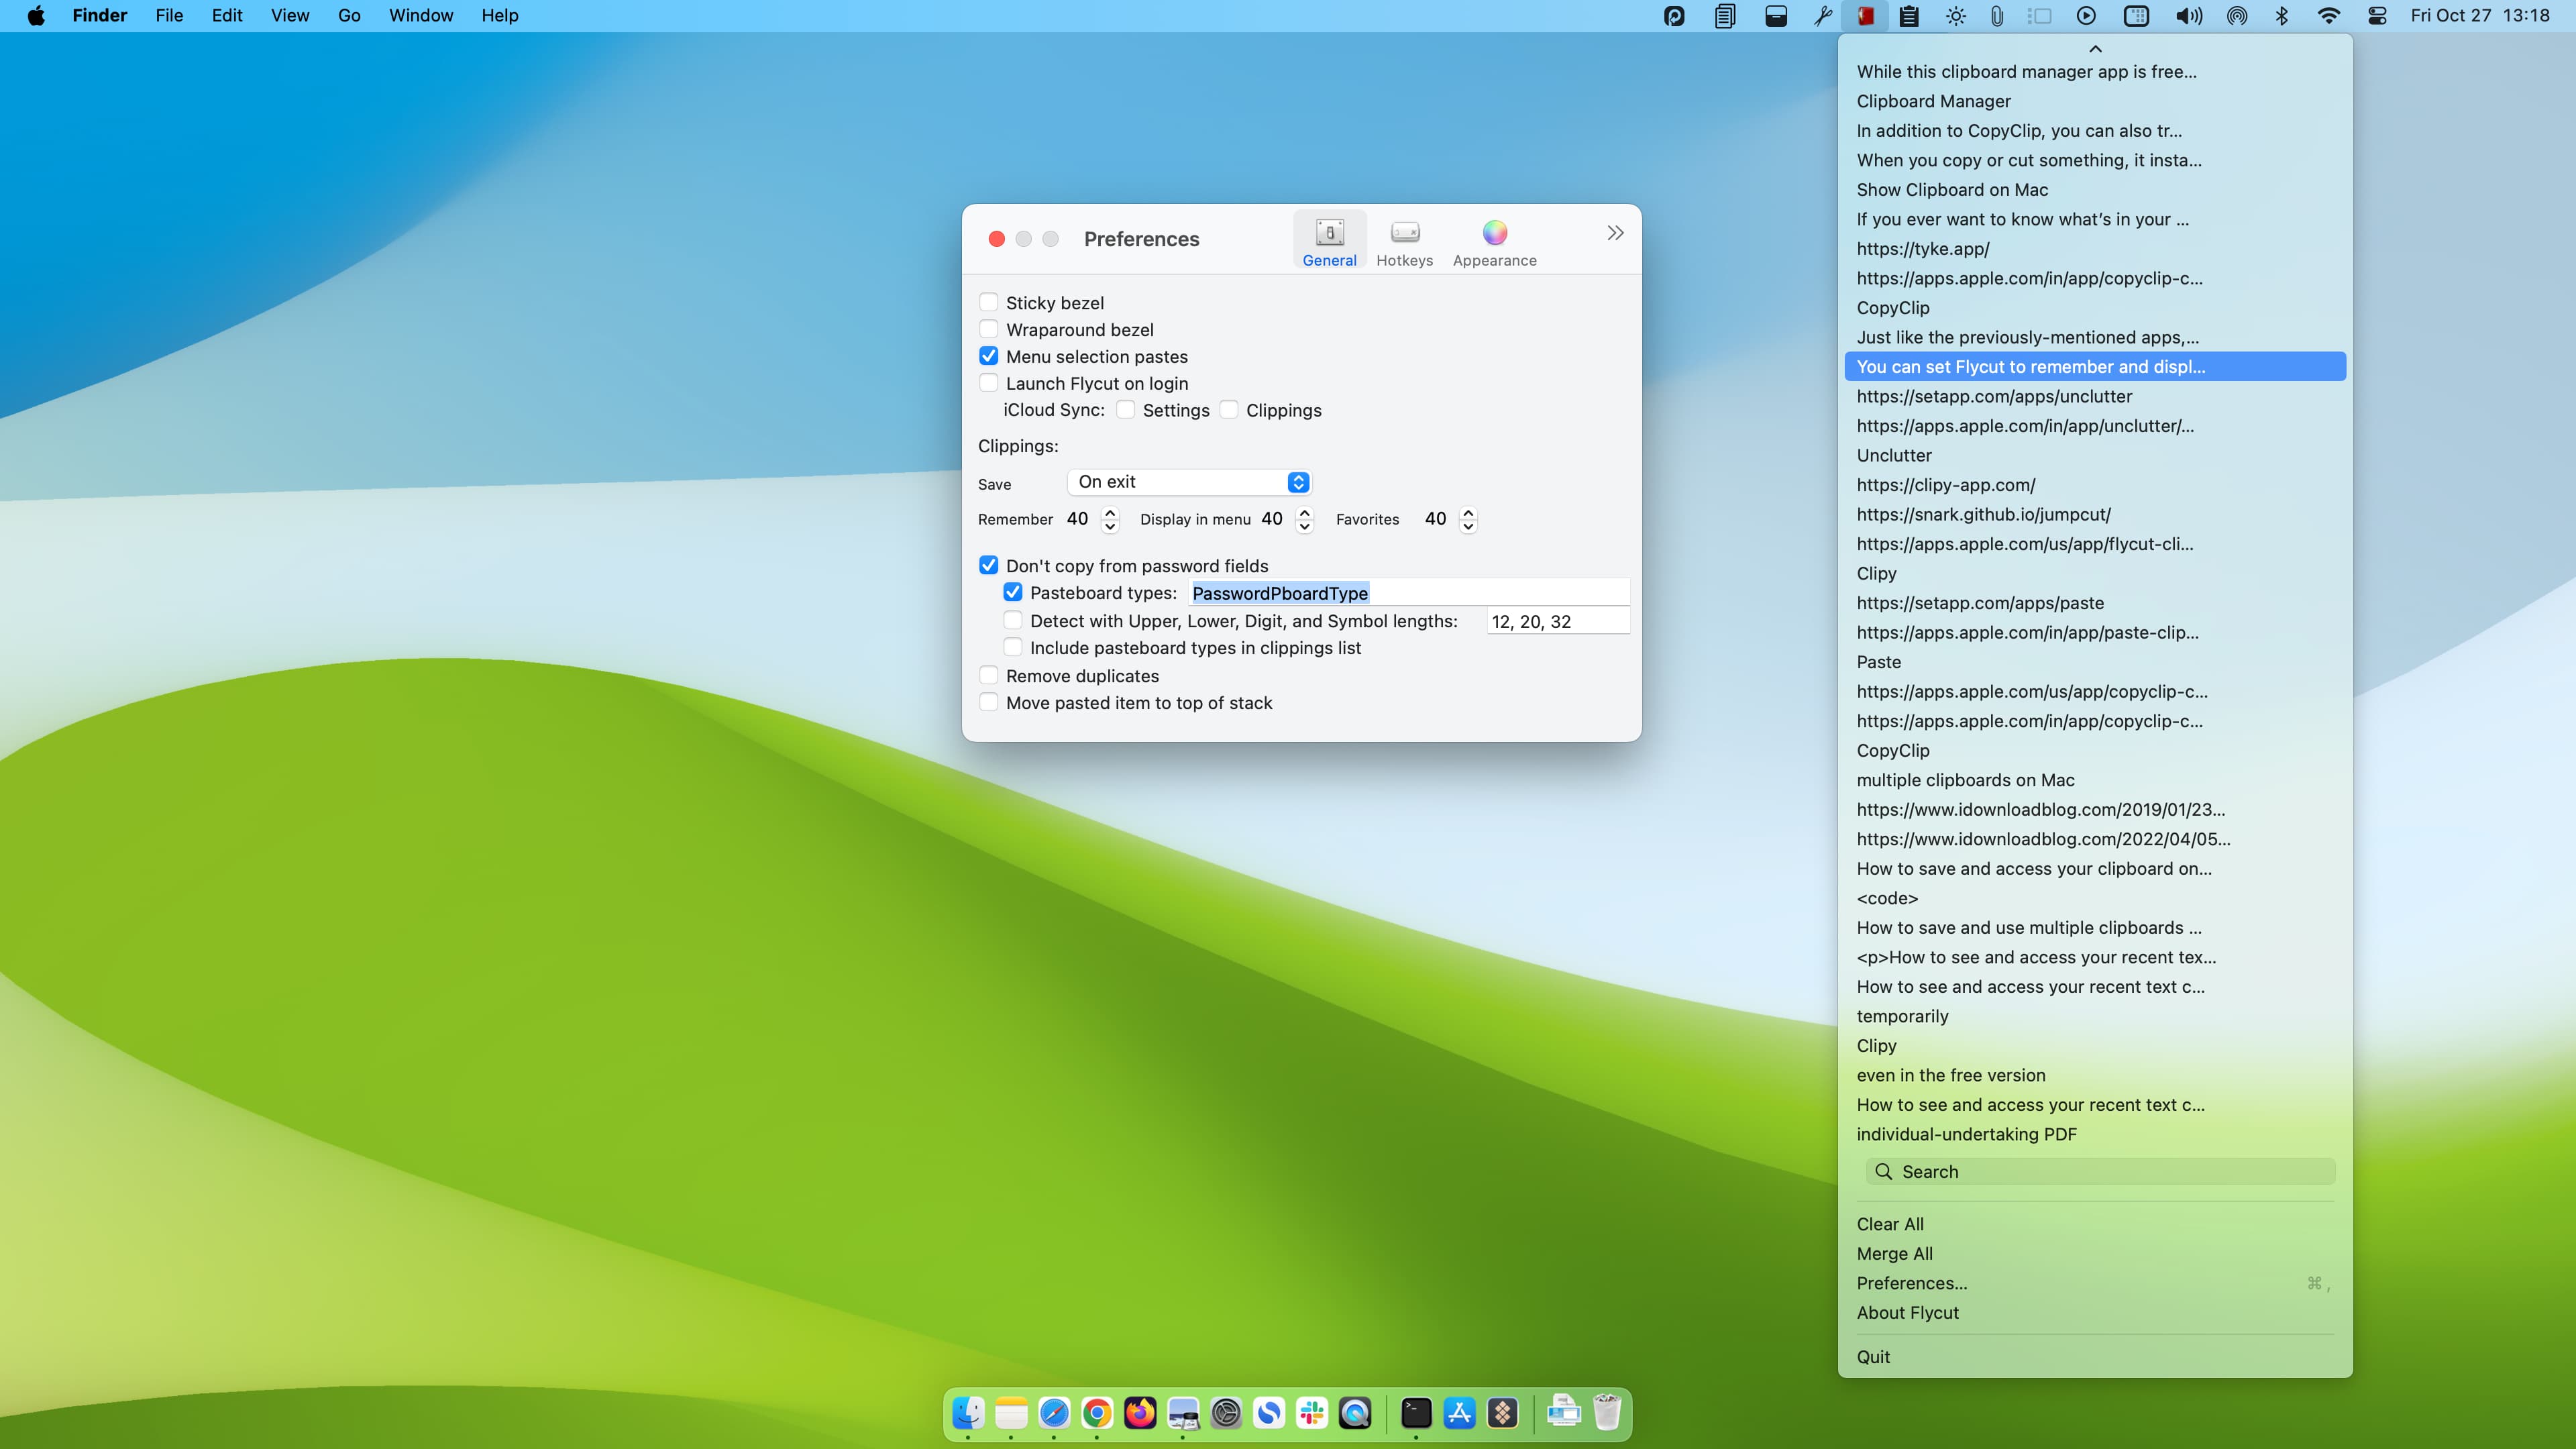
Task: Open Slack from the Dock
Action: pyautogui.click(x=1311, y=1413)
